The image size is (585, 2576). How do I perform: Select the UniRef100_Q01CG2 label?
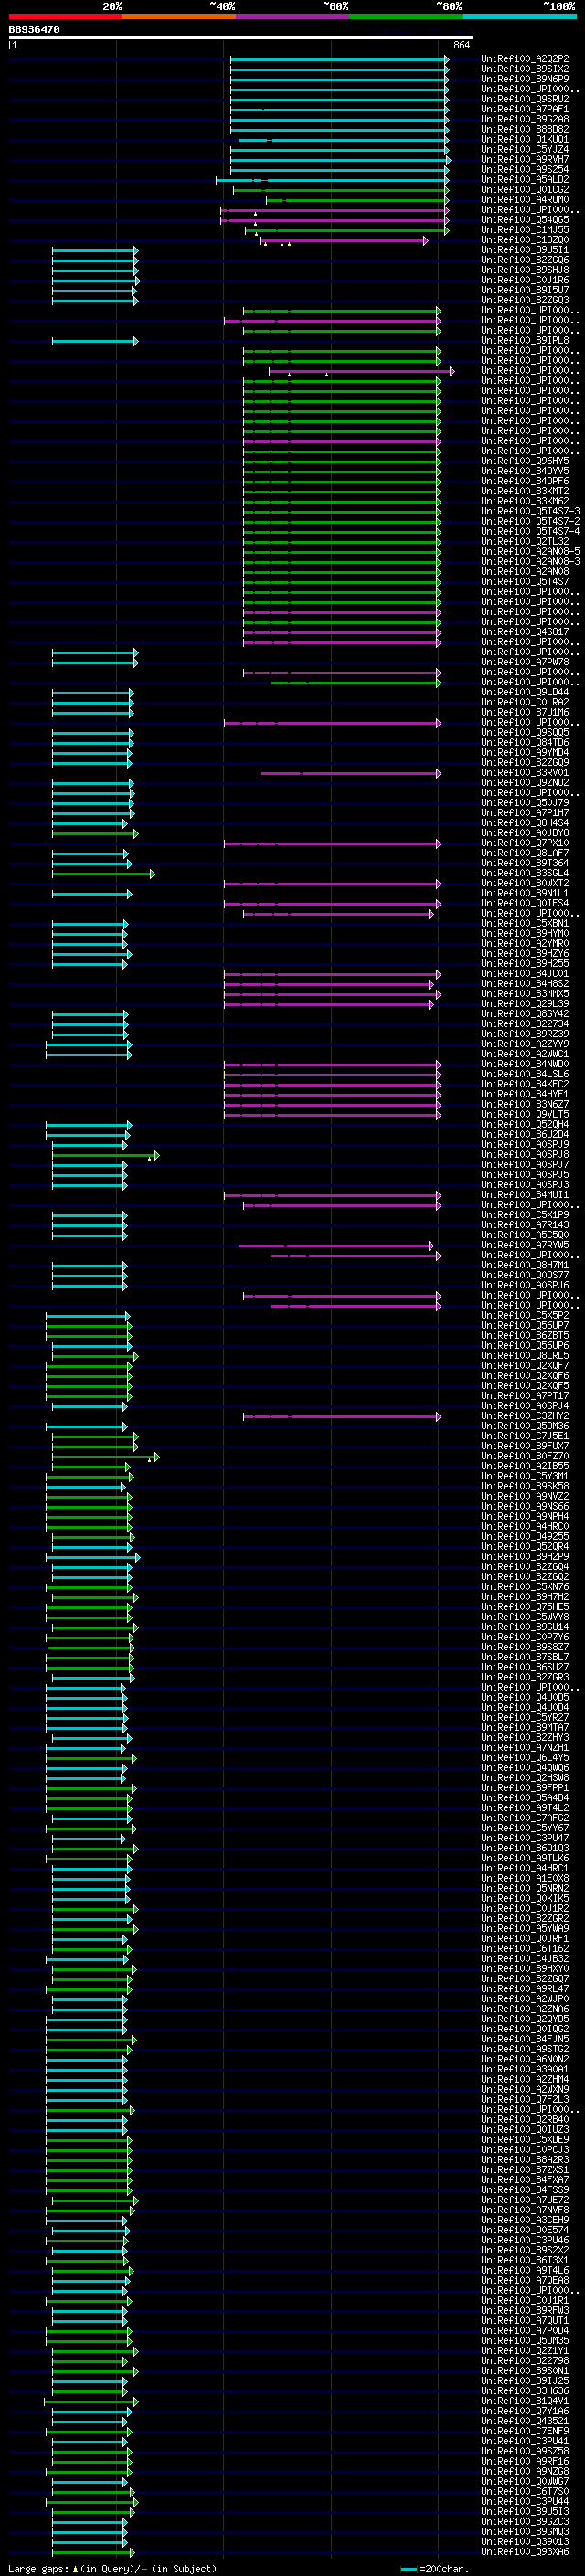525,189
